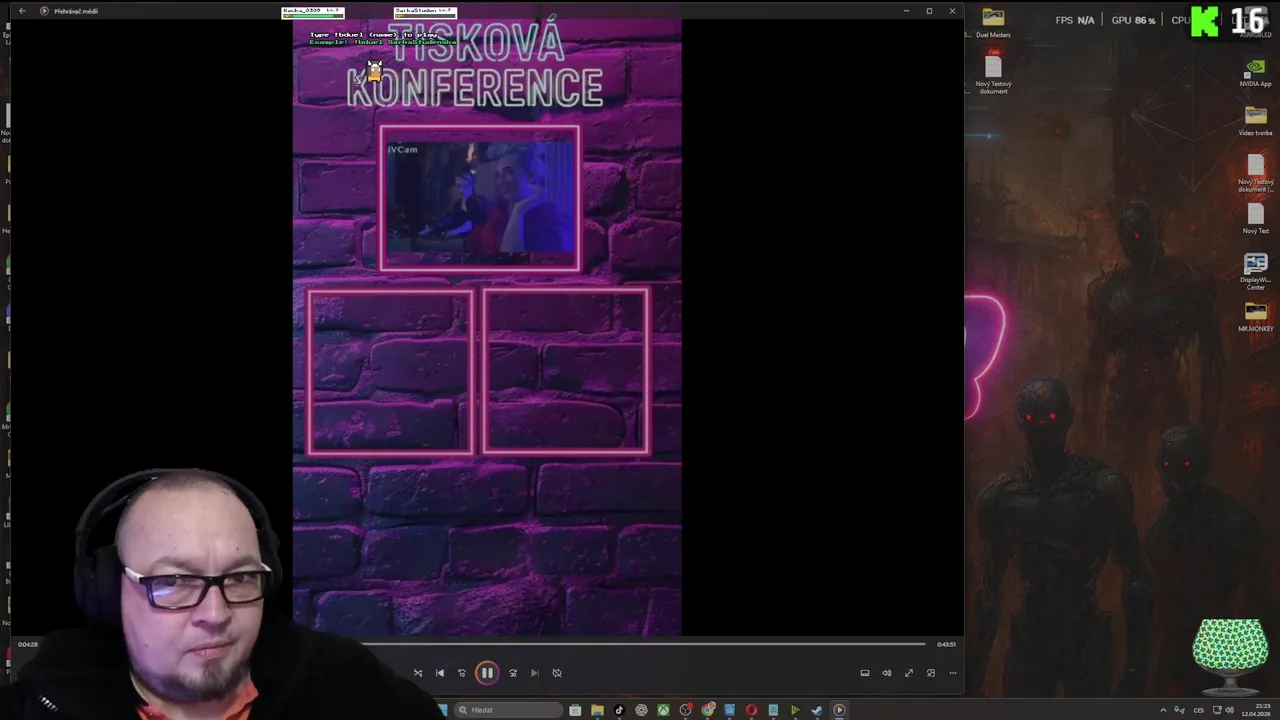1280x720 pixels.
Task: Open Opera browser from the taskbar
Action: point(751,710)
